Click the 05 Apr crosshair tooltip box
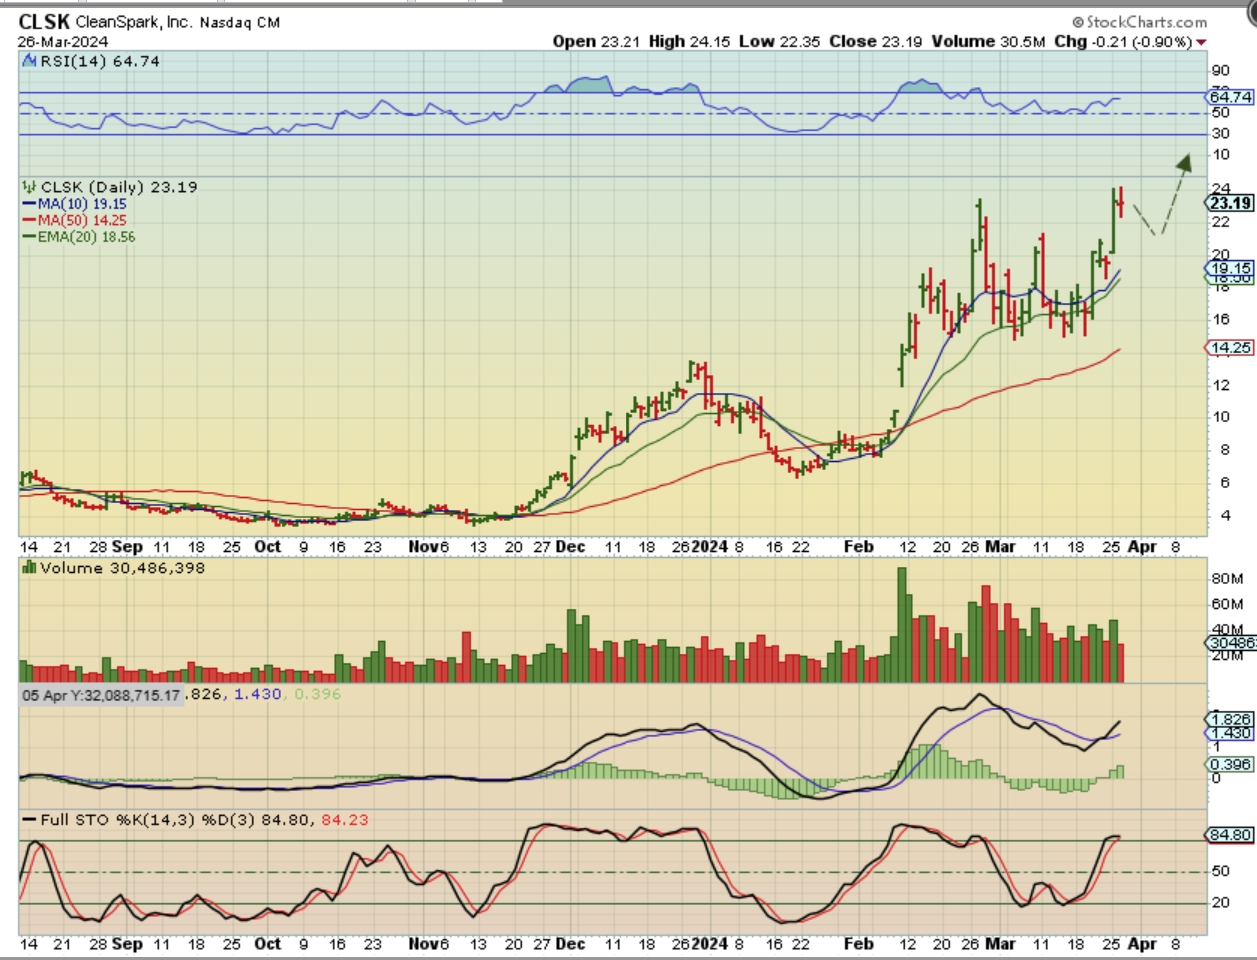 [x=101, y=695]
